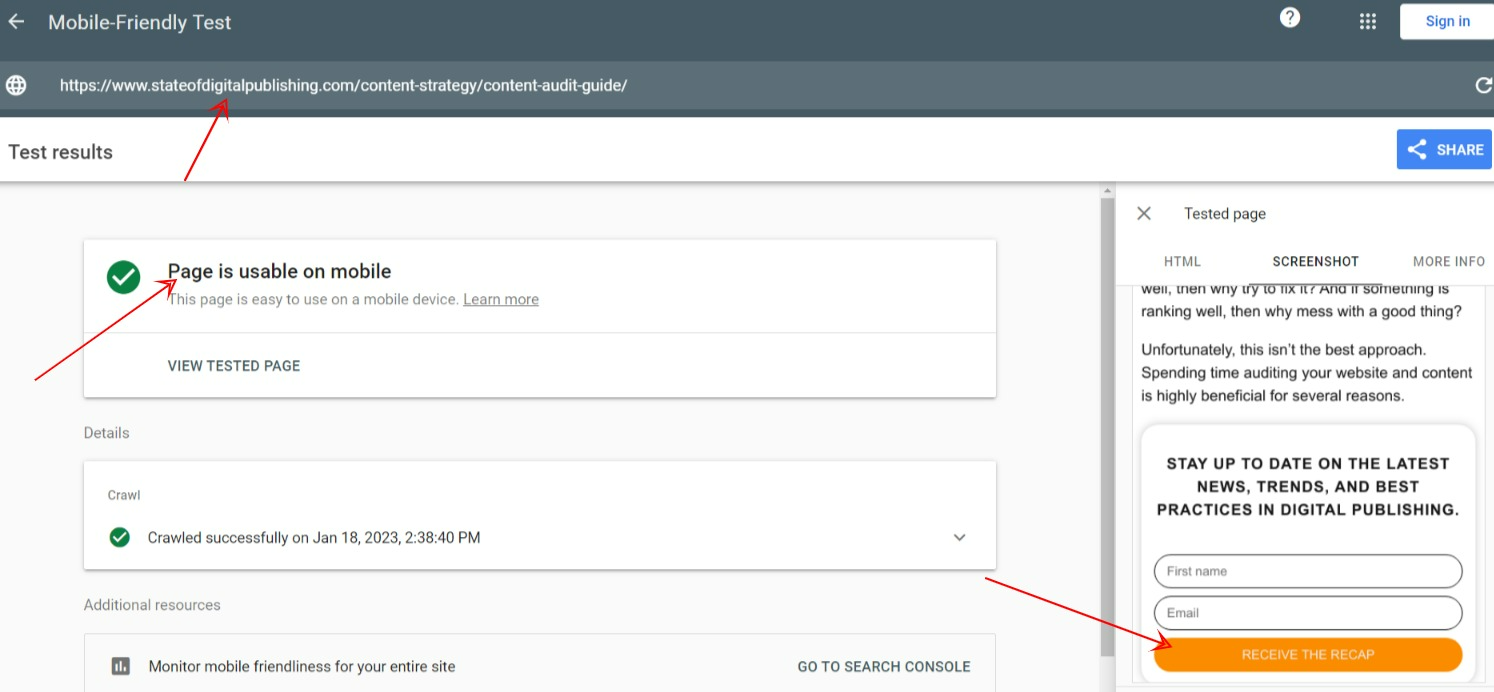The height and width of the screenshot is (692, 1494).
Task: Open the help question mark icon
Action: click(x=1290, y=18)
